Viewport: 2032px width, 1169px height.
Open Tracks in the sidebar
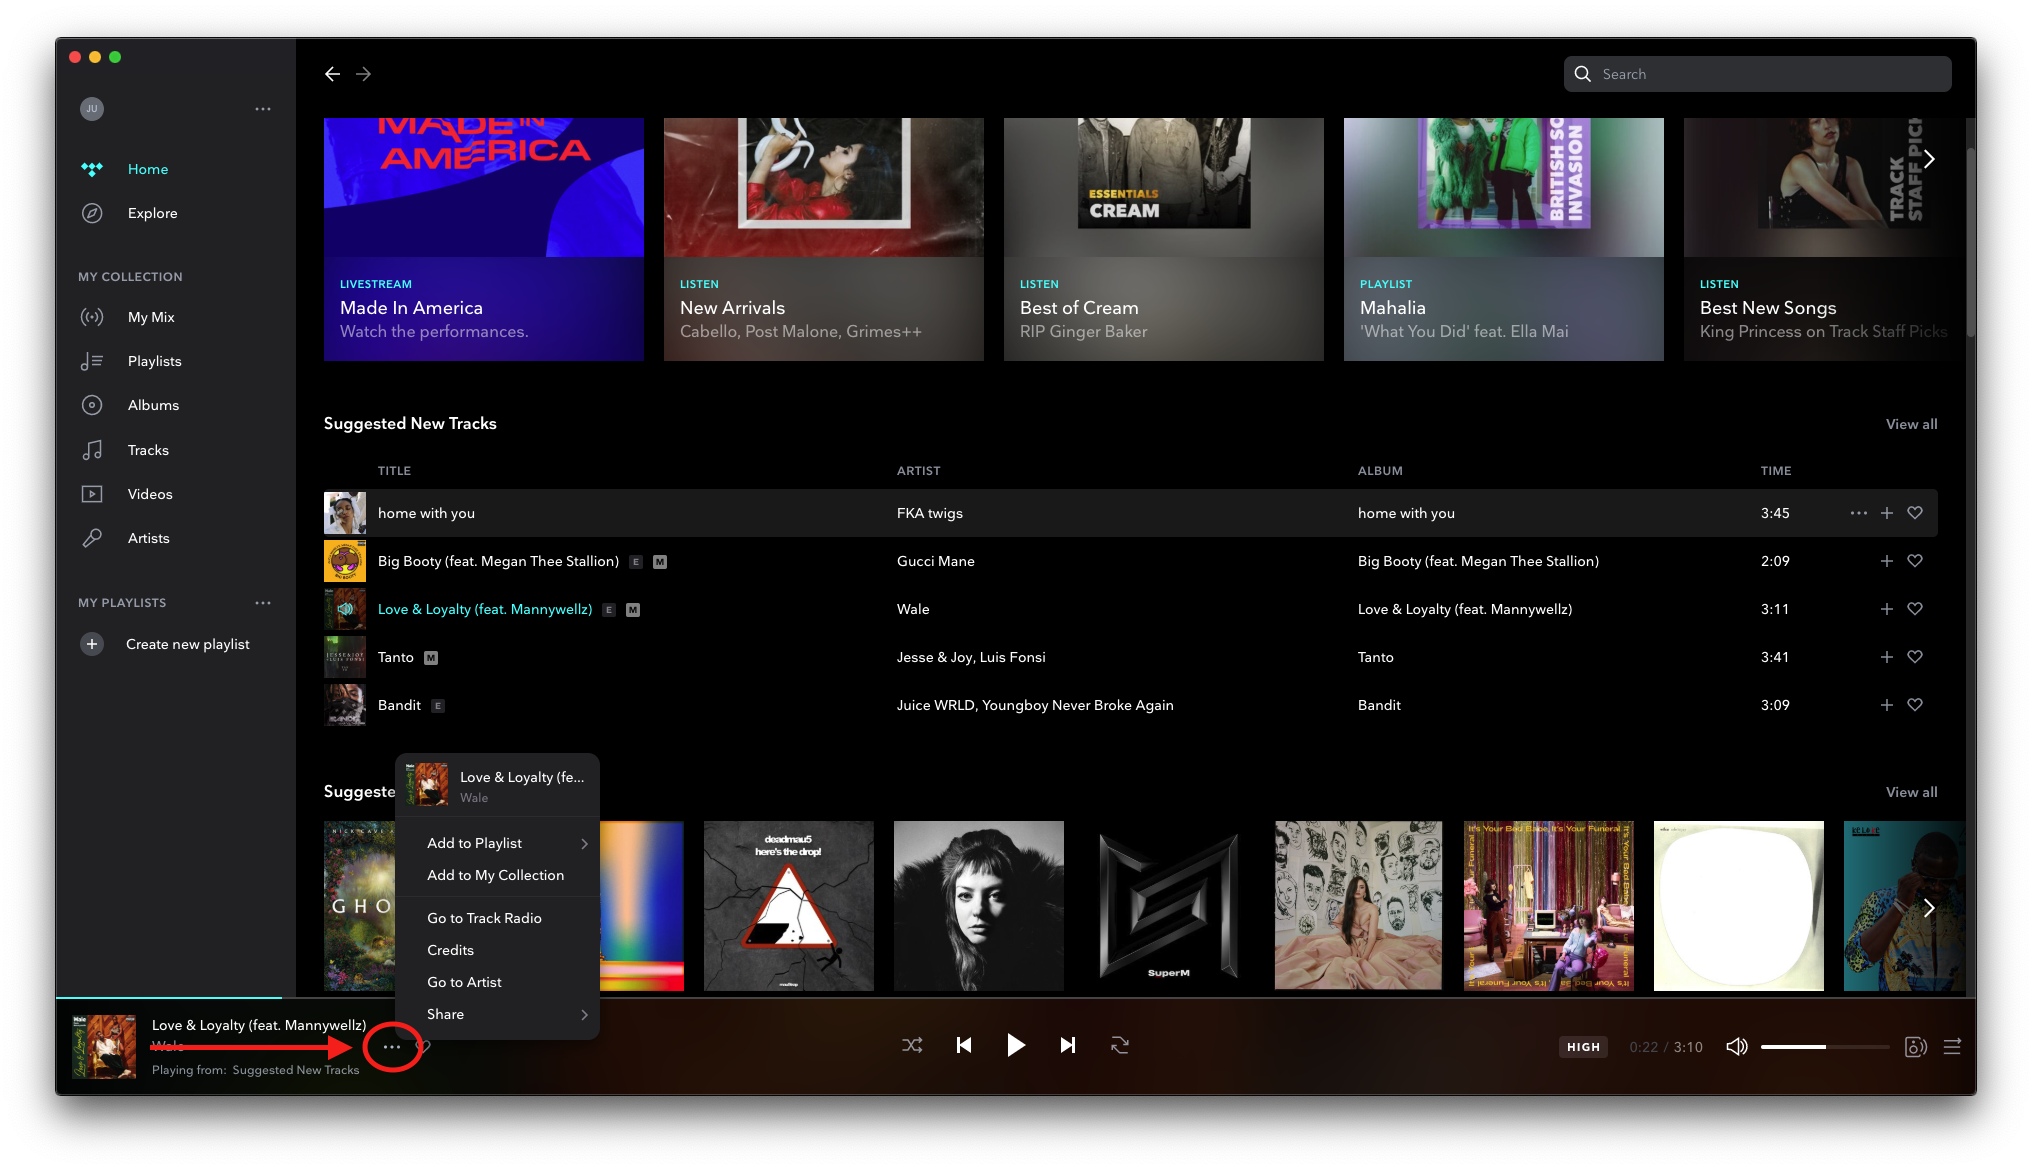click(148, 450)
